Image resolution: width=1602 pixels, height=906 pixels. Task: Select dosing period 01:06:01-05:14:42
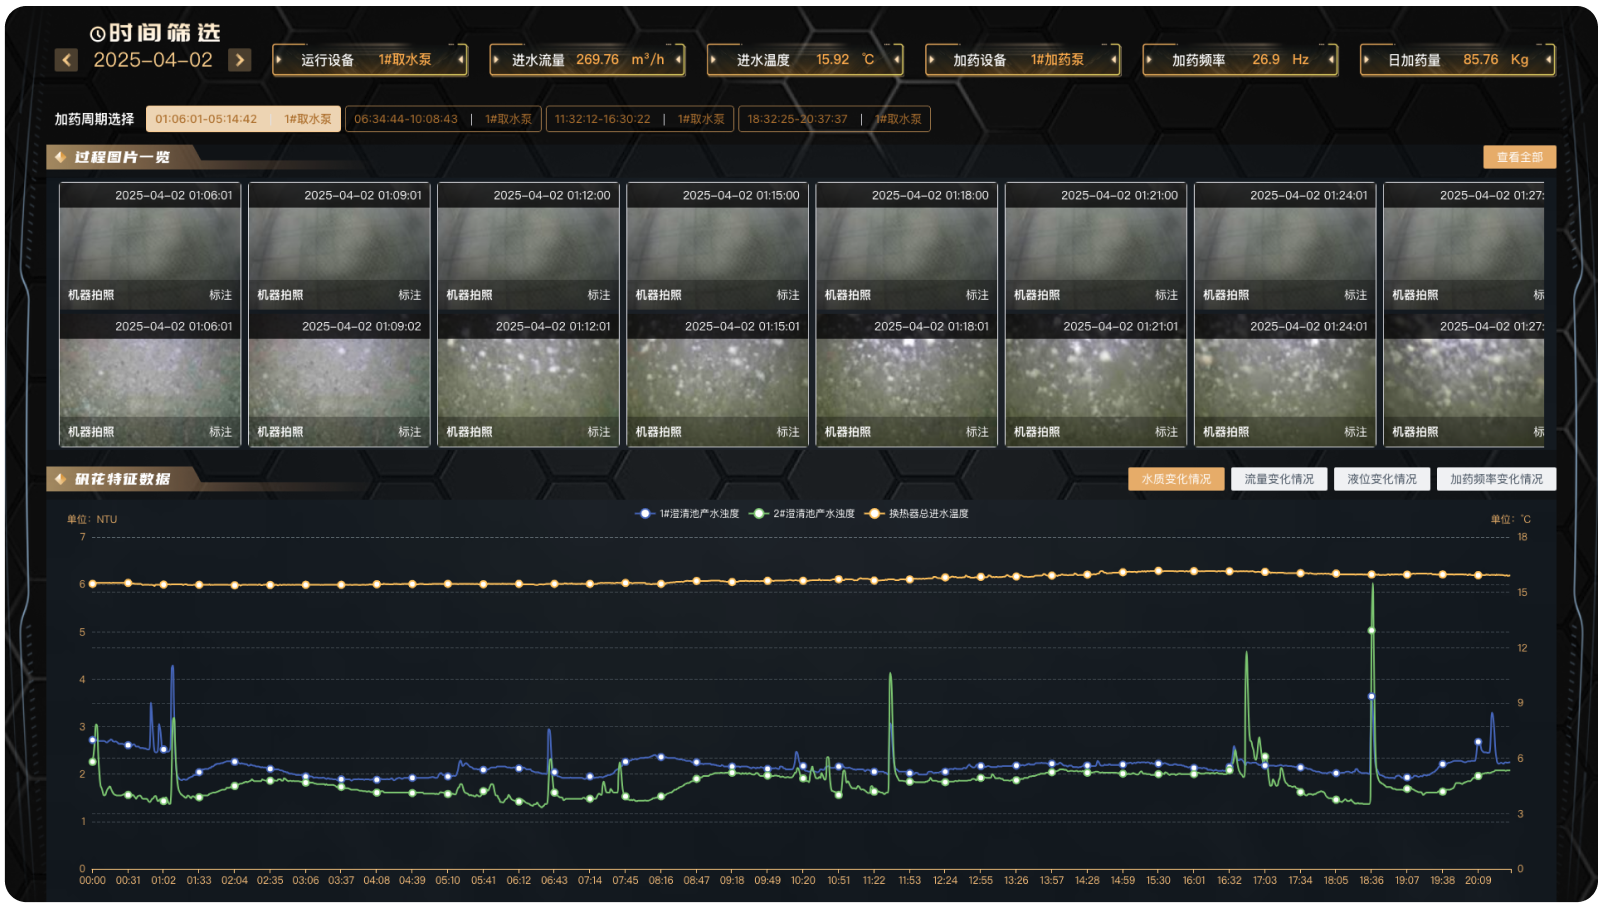coord(243,119)
